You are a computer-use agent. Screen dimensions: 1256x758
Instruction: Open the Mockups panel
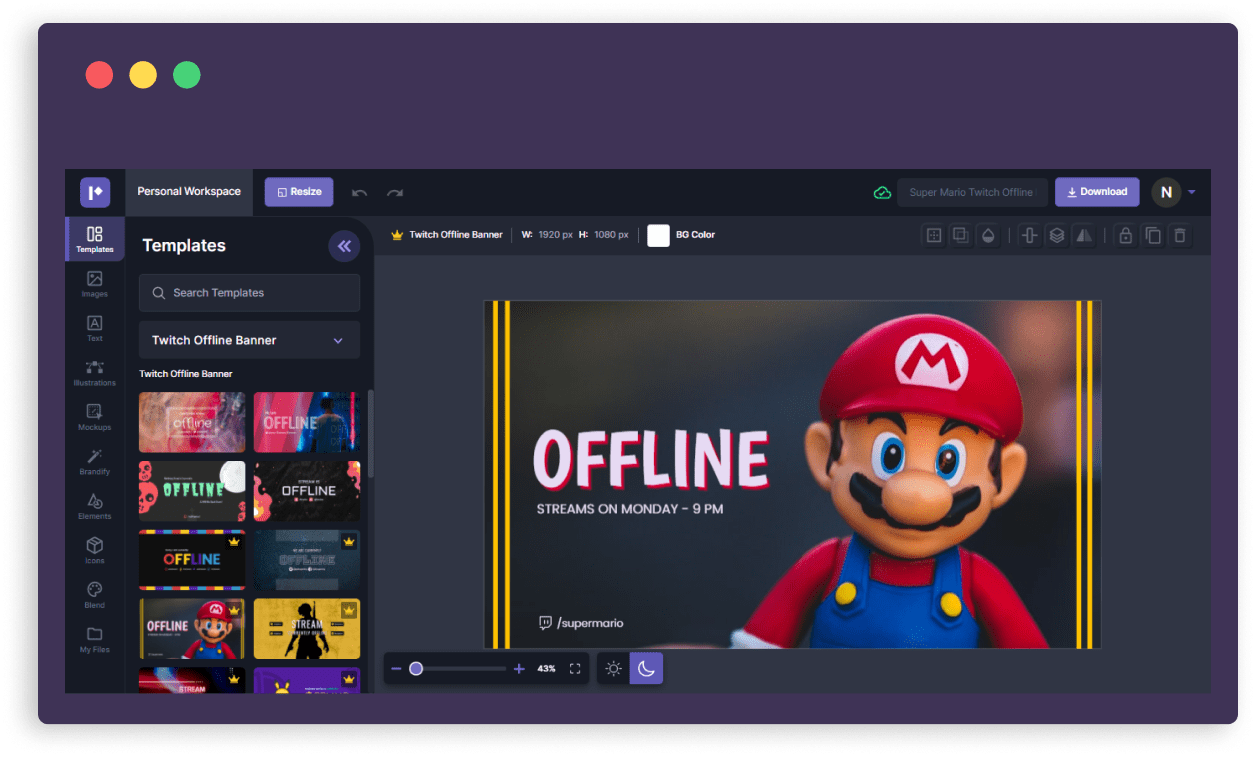(94, 417)
